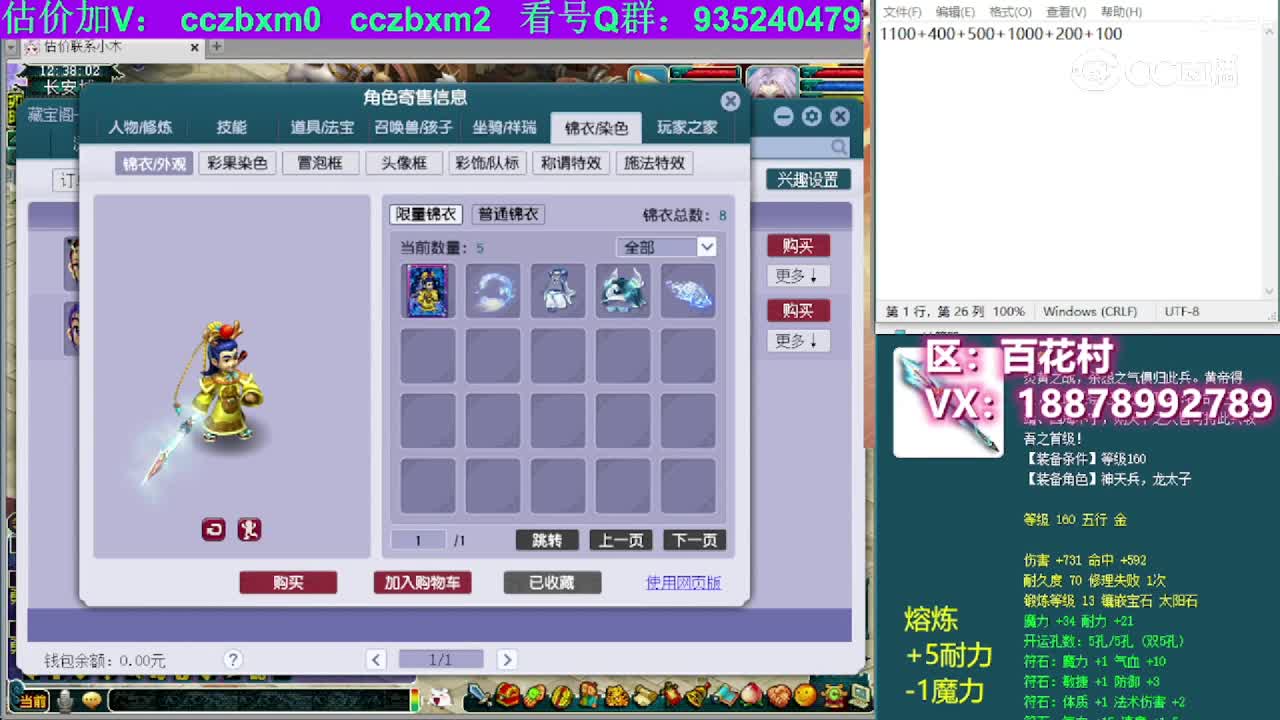The height and width of the screenshot is (720, 1280).
Task: Switch to 坐骑/祥瑞 tab
Action: coord(504,127)
